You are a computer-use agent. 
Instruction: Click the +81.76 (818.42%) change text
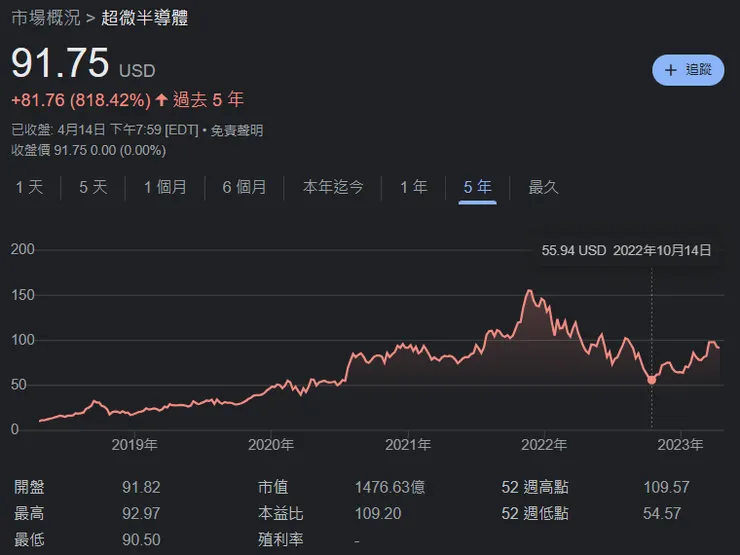coord(81,100)
